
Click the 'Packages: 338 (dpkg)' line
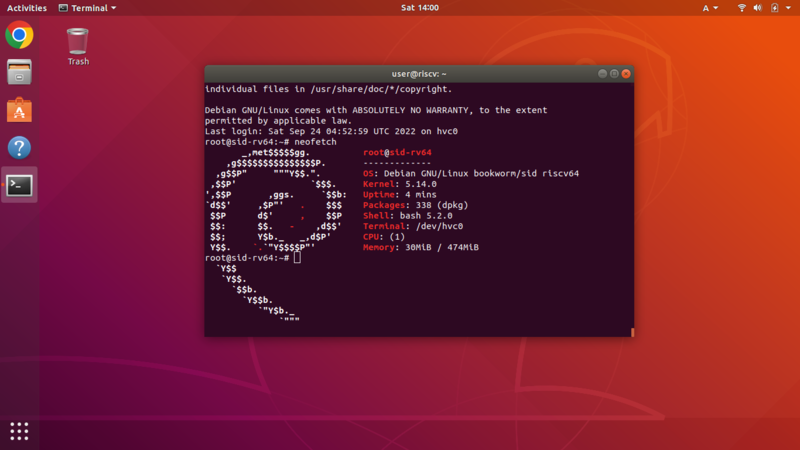click(415, 205)
